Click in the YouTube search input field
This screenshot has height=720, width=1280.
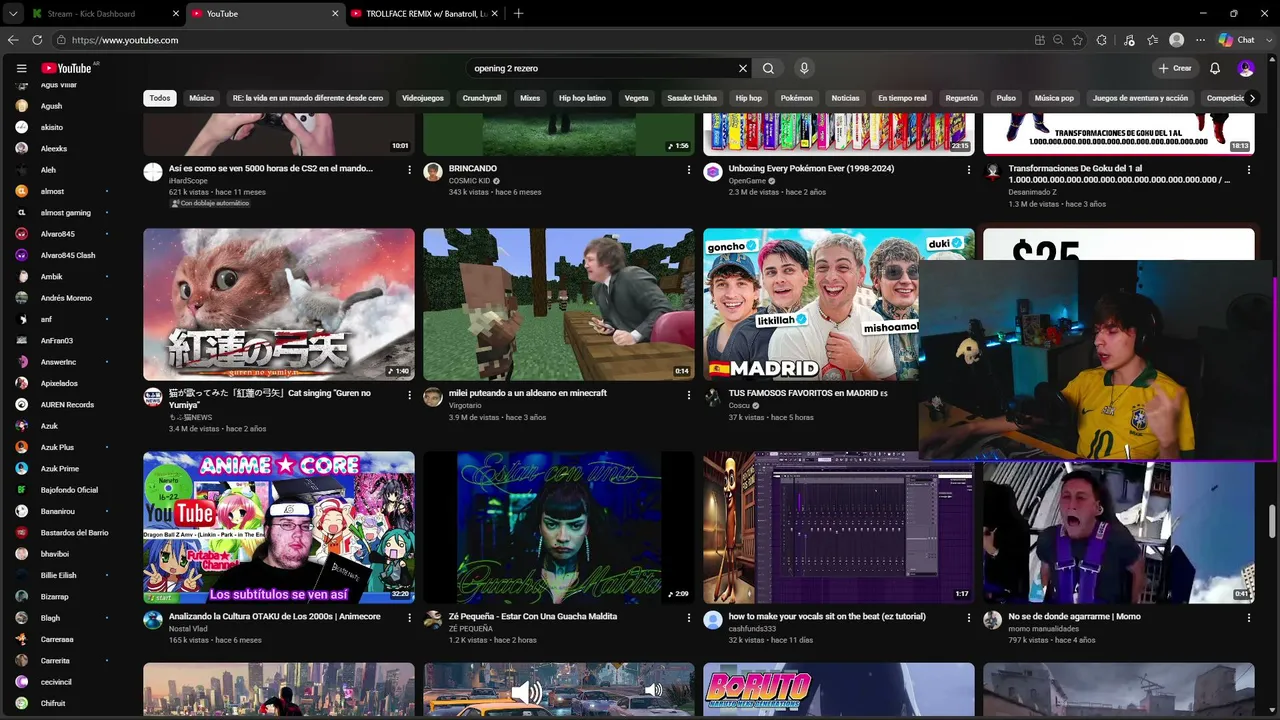tap(600, 68)
